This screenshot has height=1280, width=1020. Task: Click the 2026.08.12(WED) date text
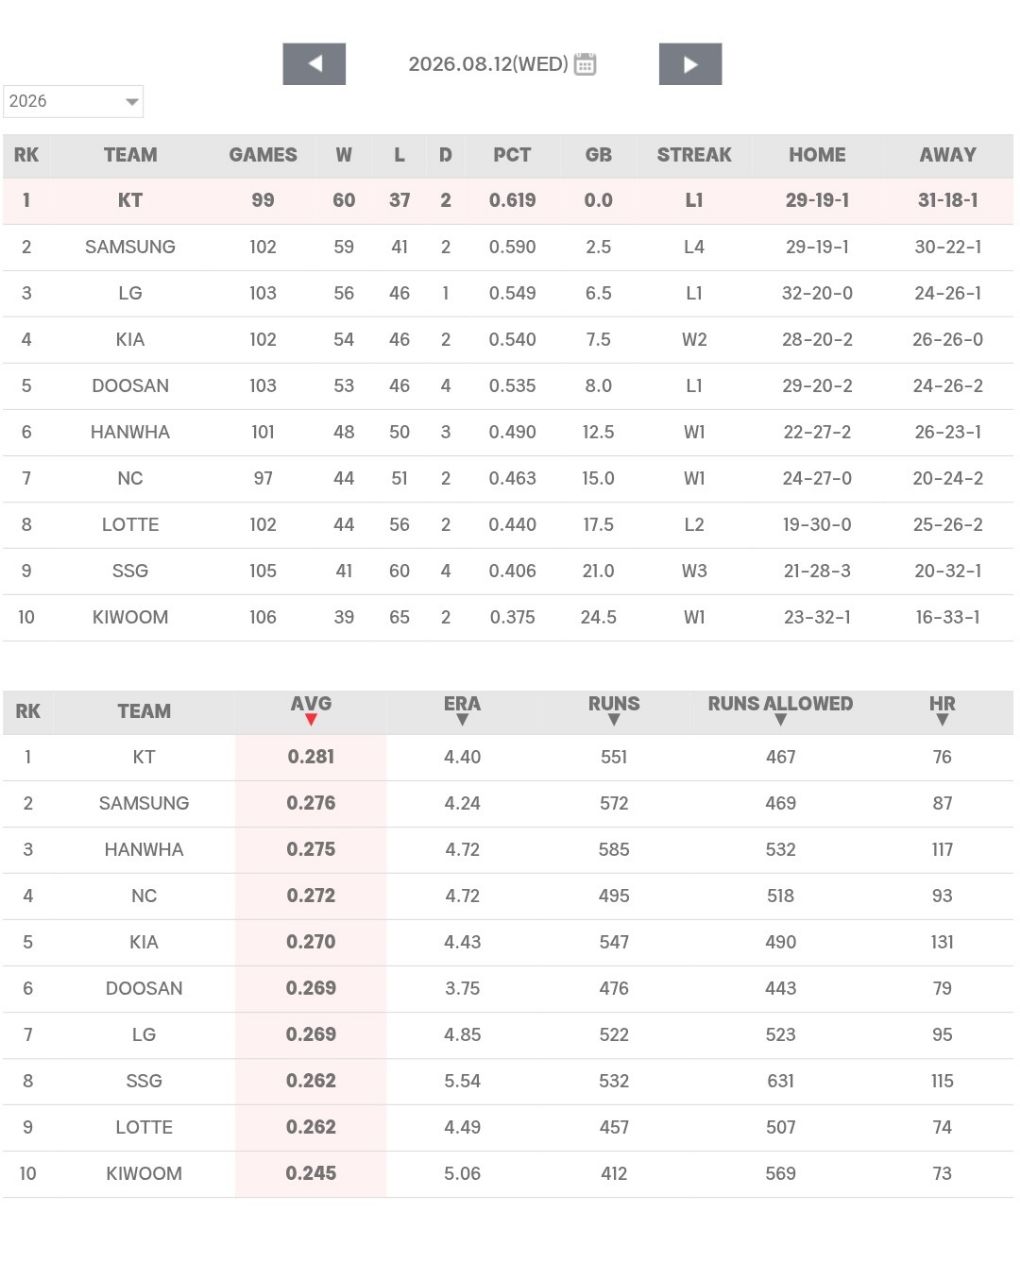point(488,64)
